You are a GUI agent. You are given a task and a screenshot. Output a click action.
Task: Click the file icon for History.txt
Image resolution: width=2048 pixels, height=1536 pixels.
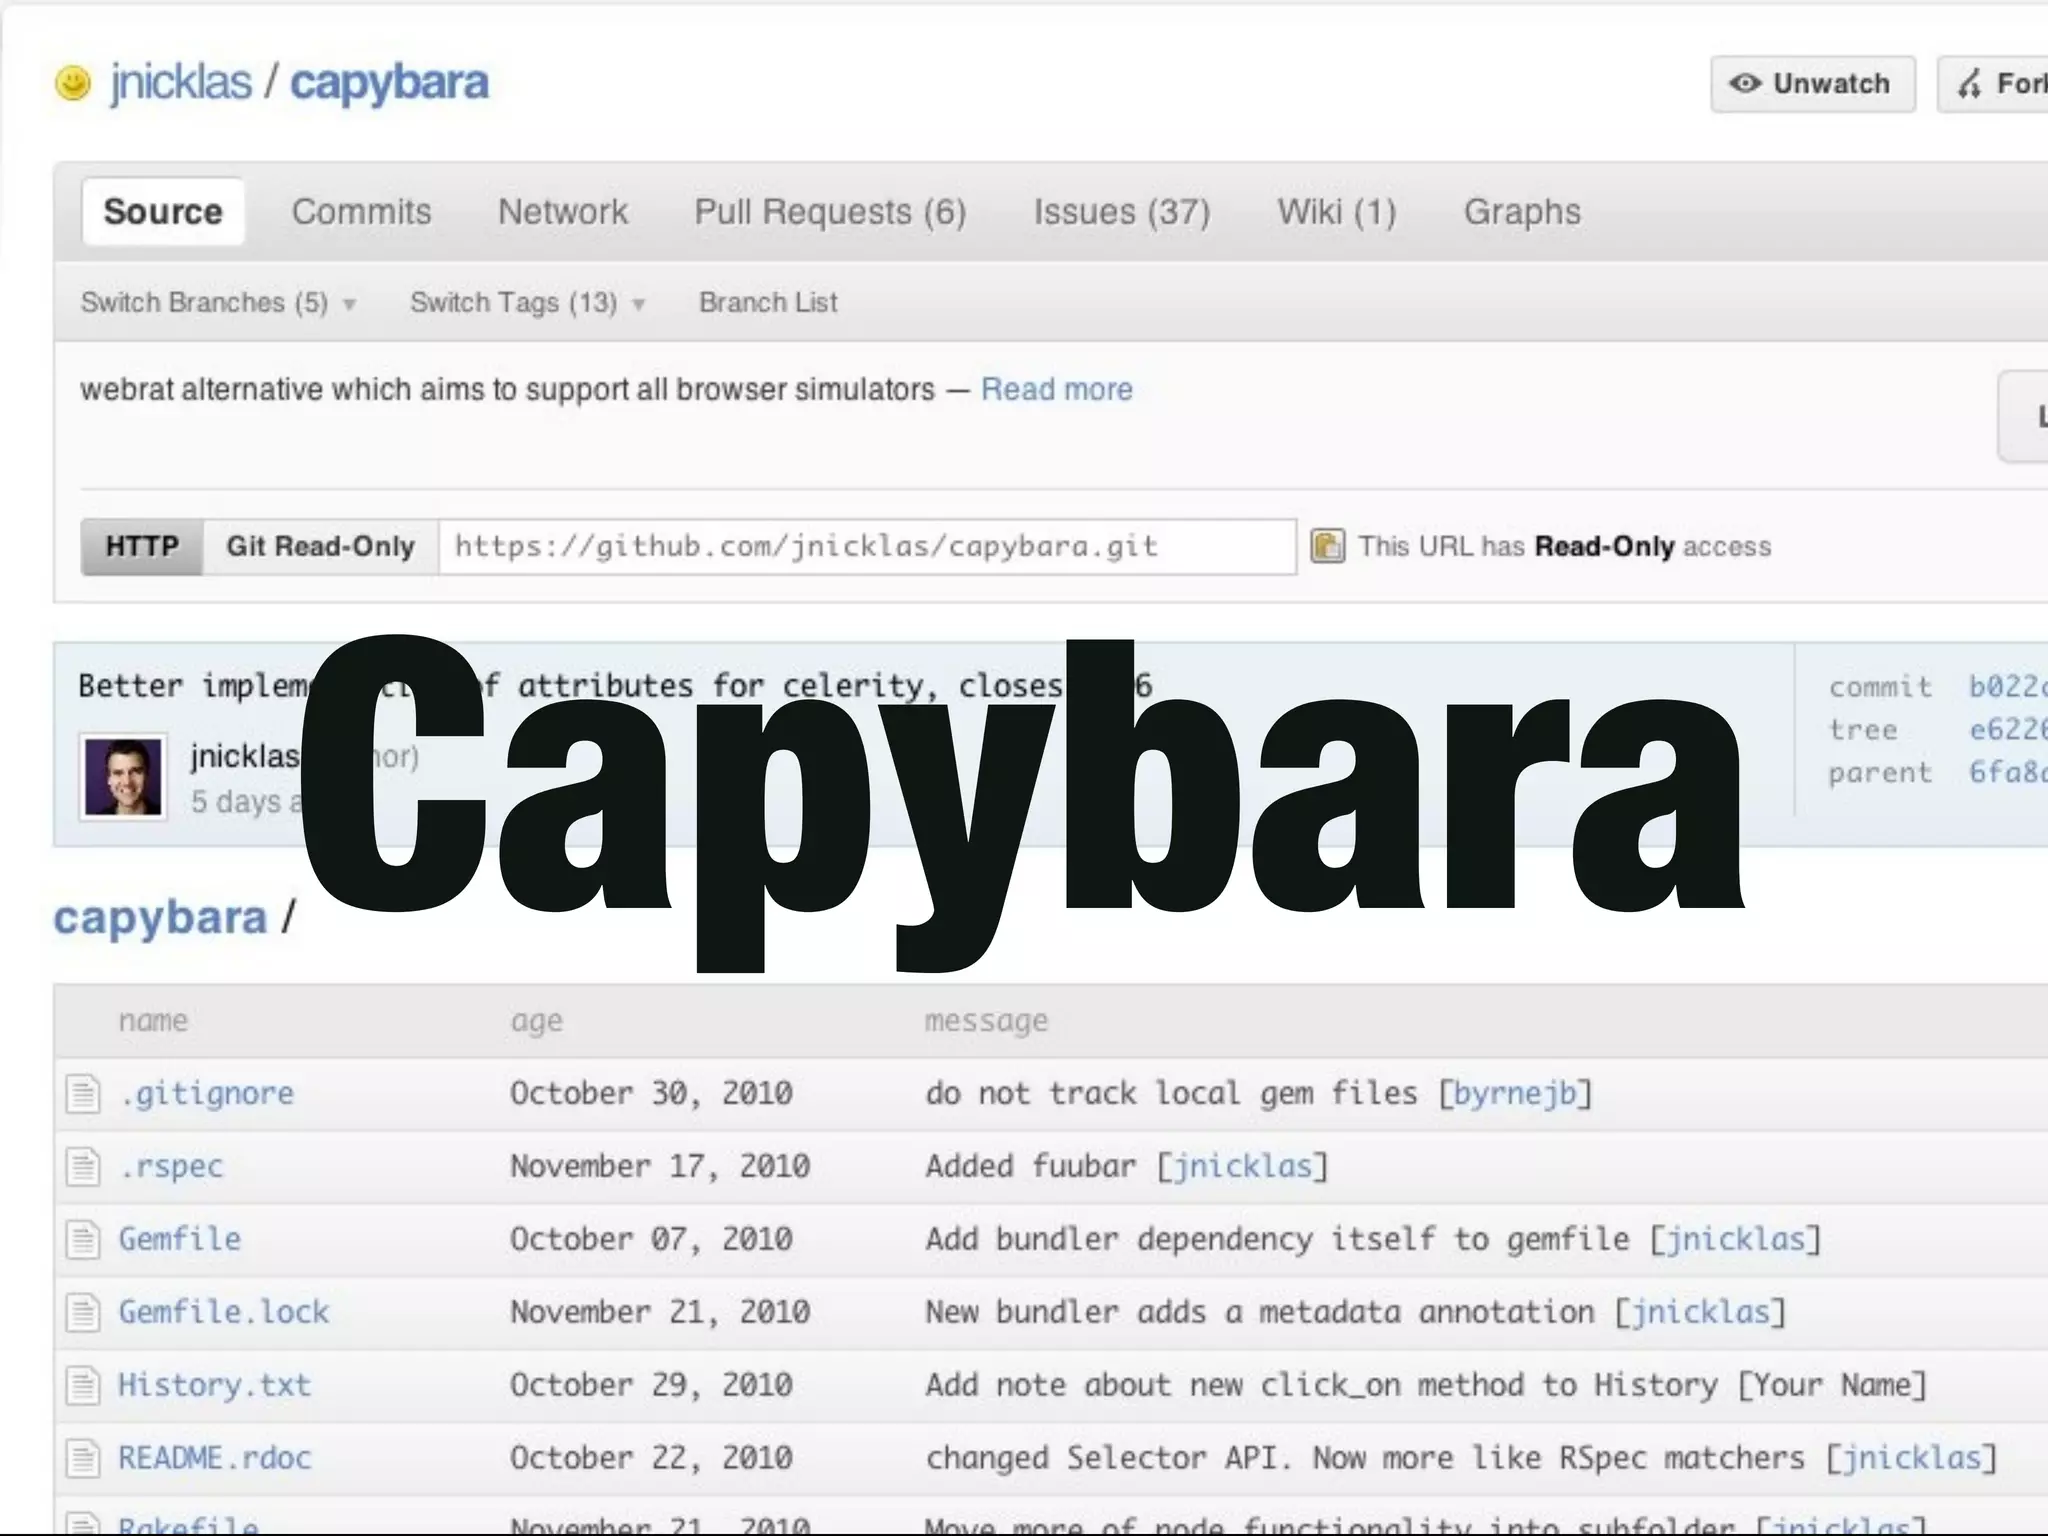coord(83,1385)
